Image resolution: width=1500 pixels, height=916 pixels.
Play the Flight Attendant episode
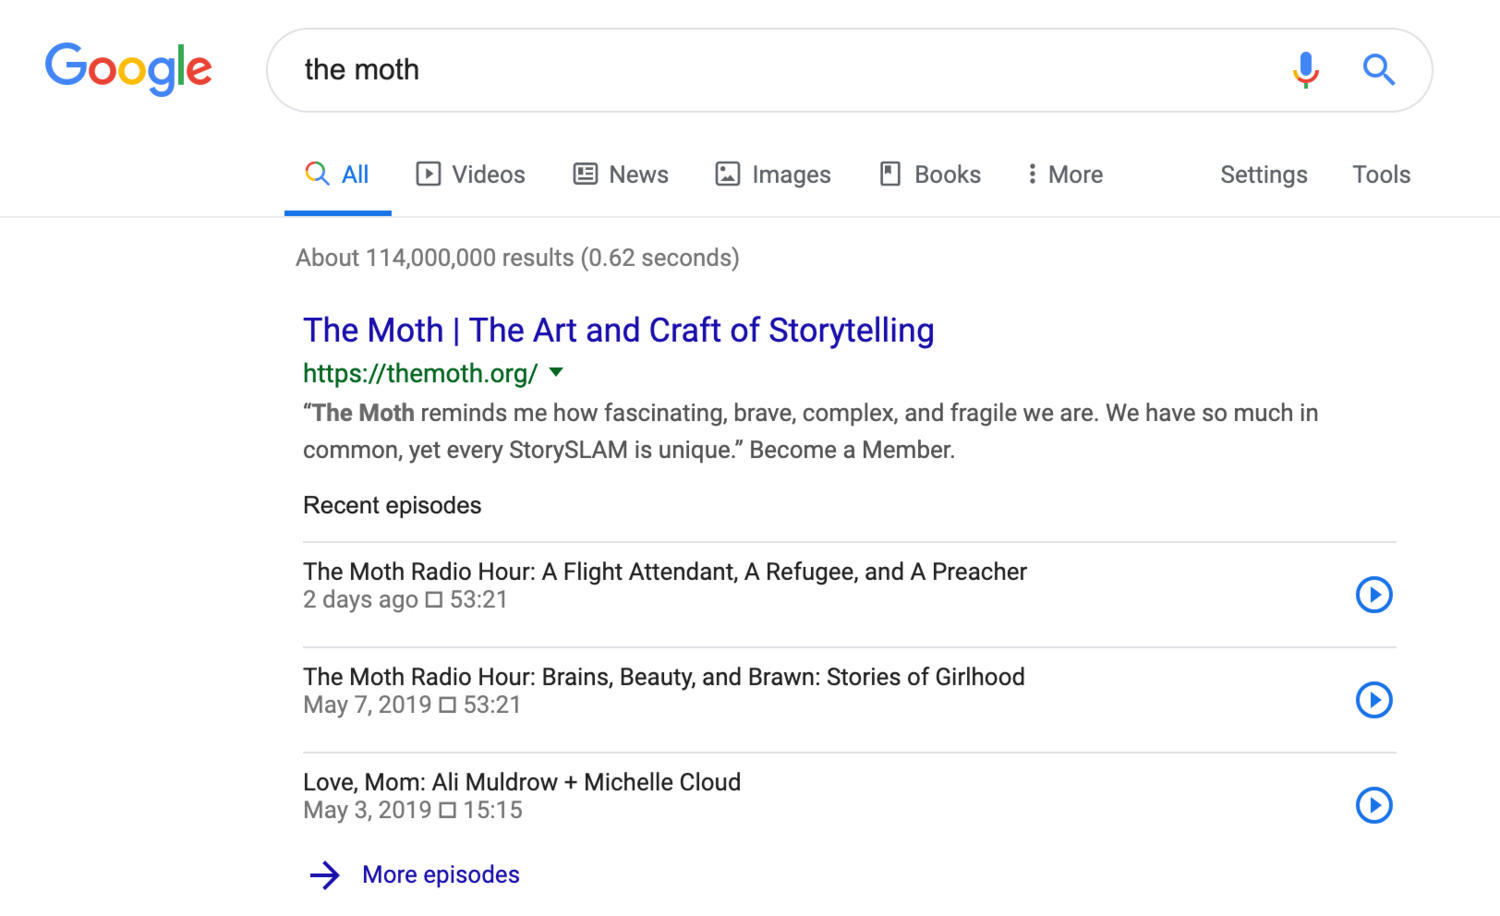tap(1374, 594)
